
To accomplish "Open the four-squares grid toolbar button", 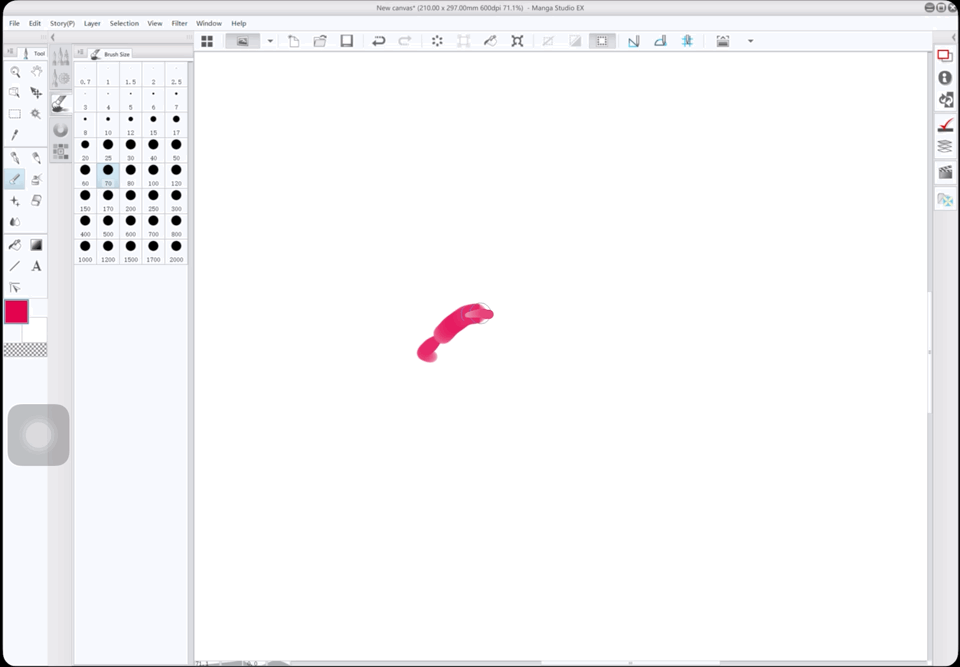I will 207,41.
